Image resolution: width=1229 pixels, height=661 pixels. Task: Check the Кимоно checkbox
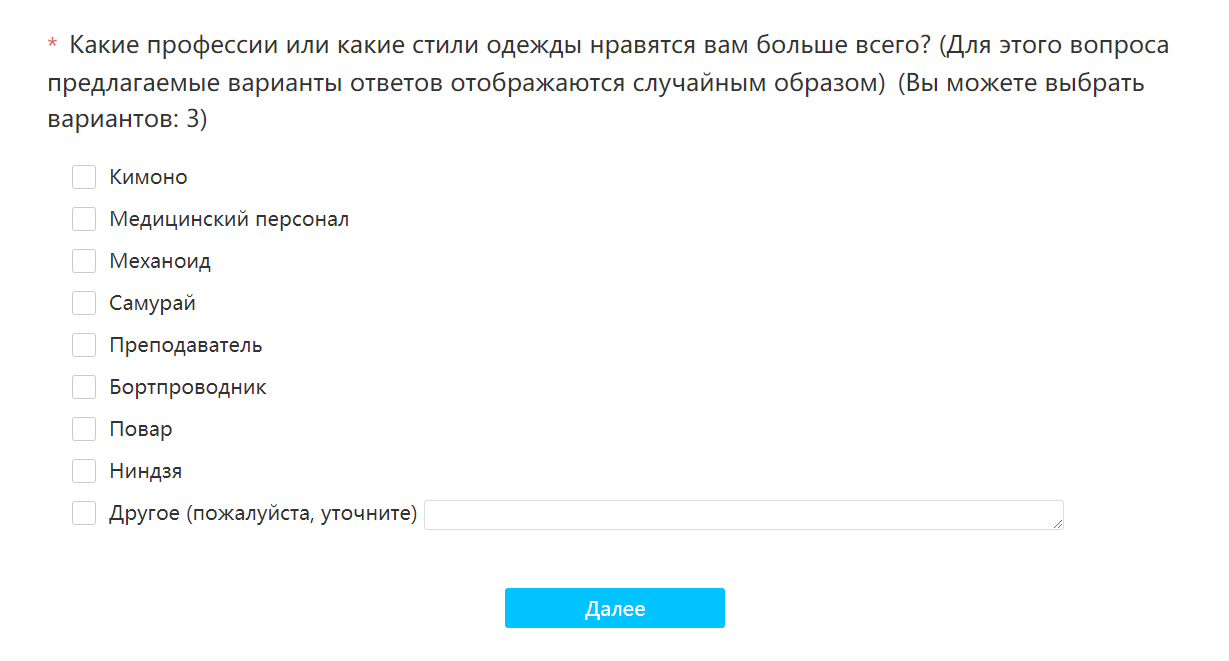click(84, 177)
